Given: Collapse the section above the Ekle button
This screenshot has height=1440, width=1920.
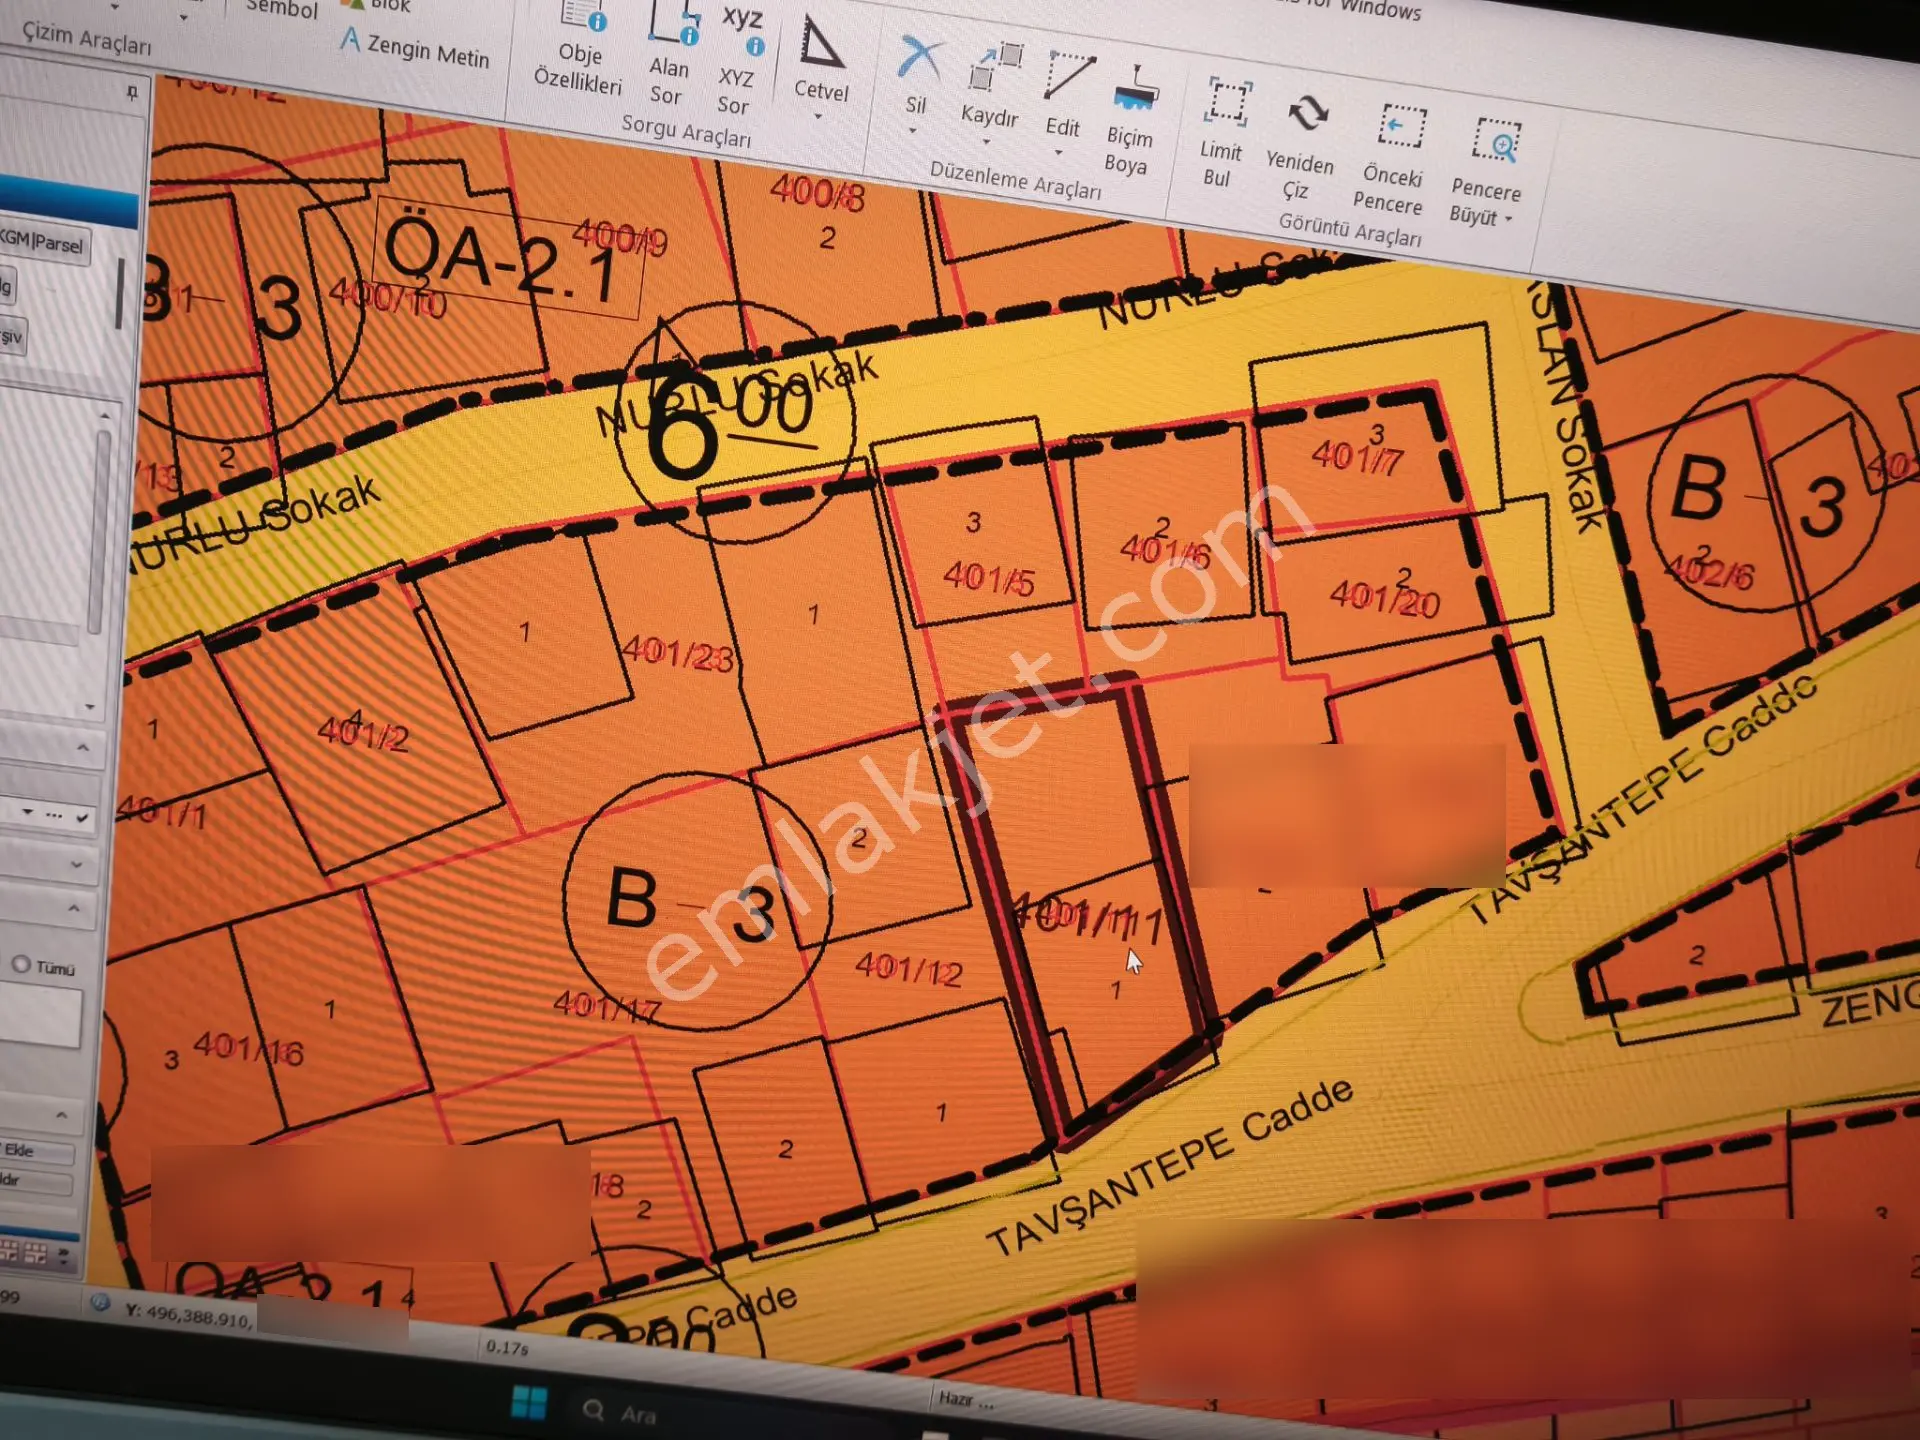Looking at the screenshot, I should pos(61,1114).
